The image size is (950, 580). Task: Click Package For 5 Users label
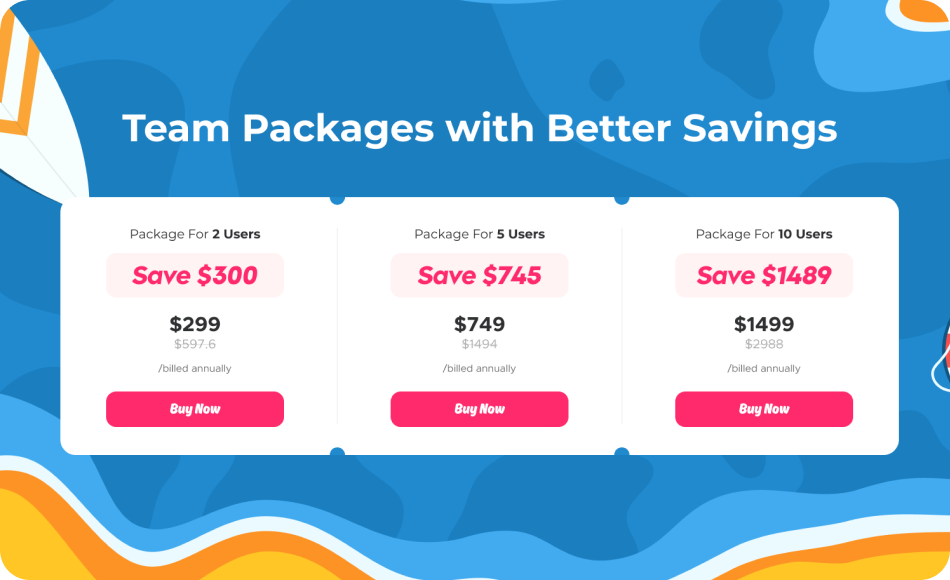(x=479, y=234)
